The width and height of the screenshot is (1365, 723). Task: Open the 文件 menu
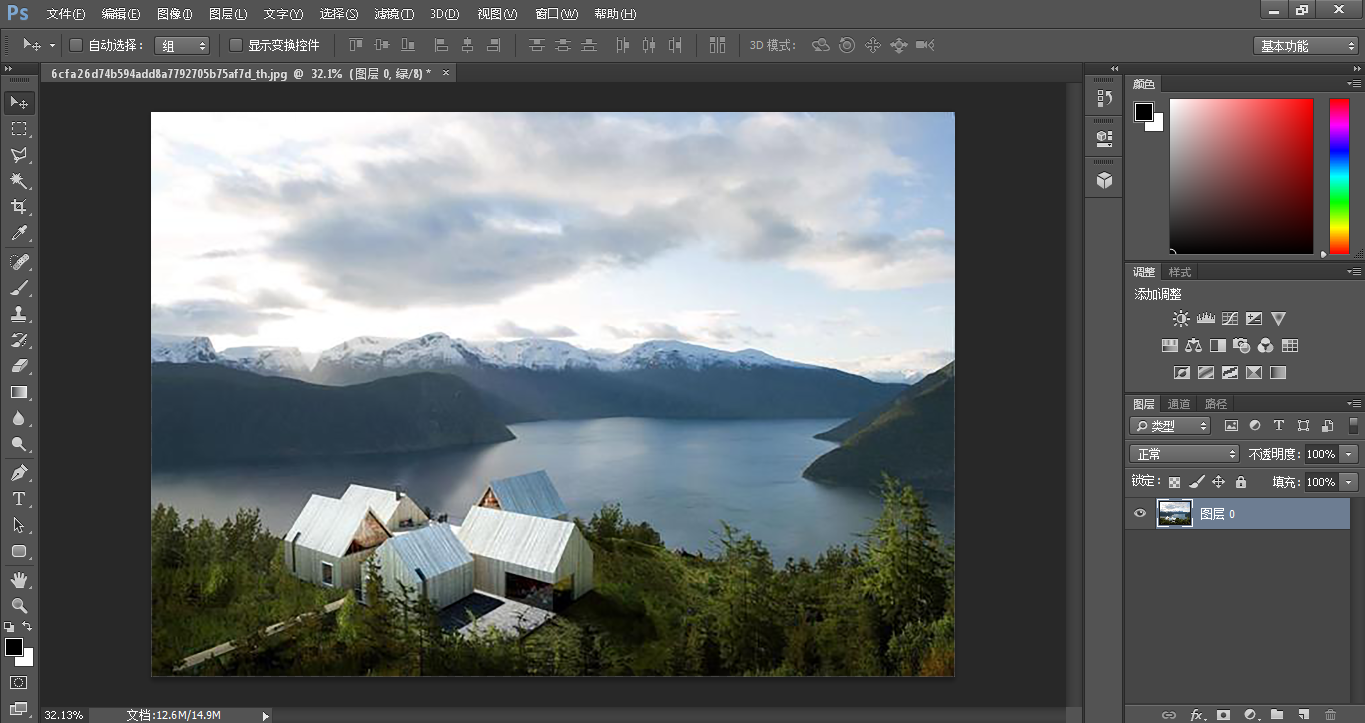pos(66,14)
